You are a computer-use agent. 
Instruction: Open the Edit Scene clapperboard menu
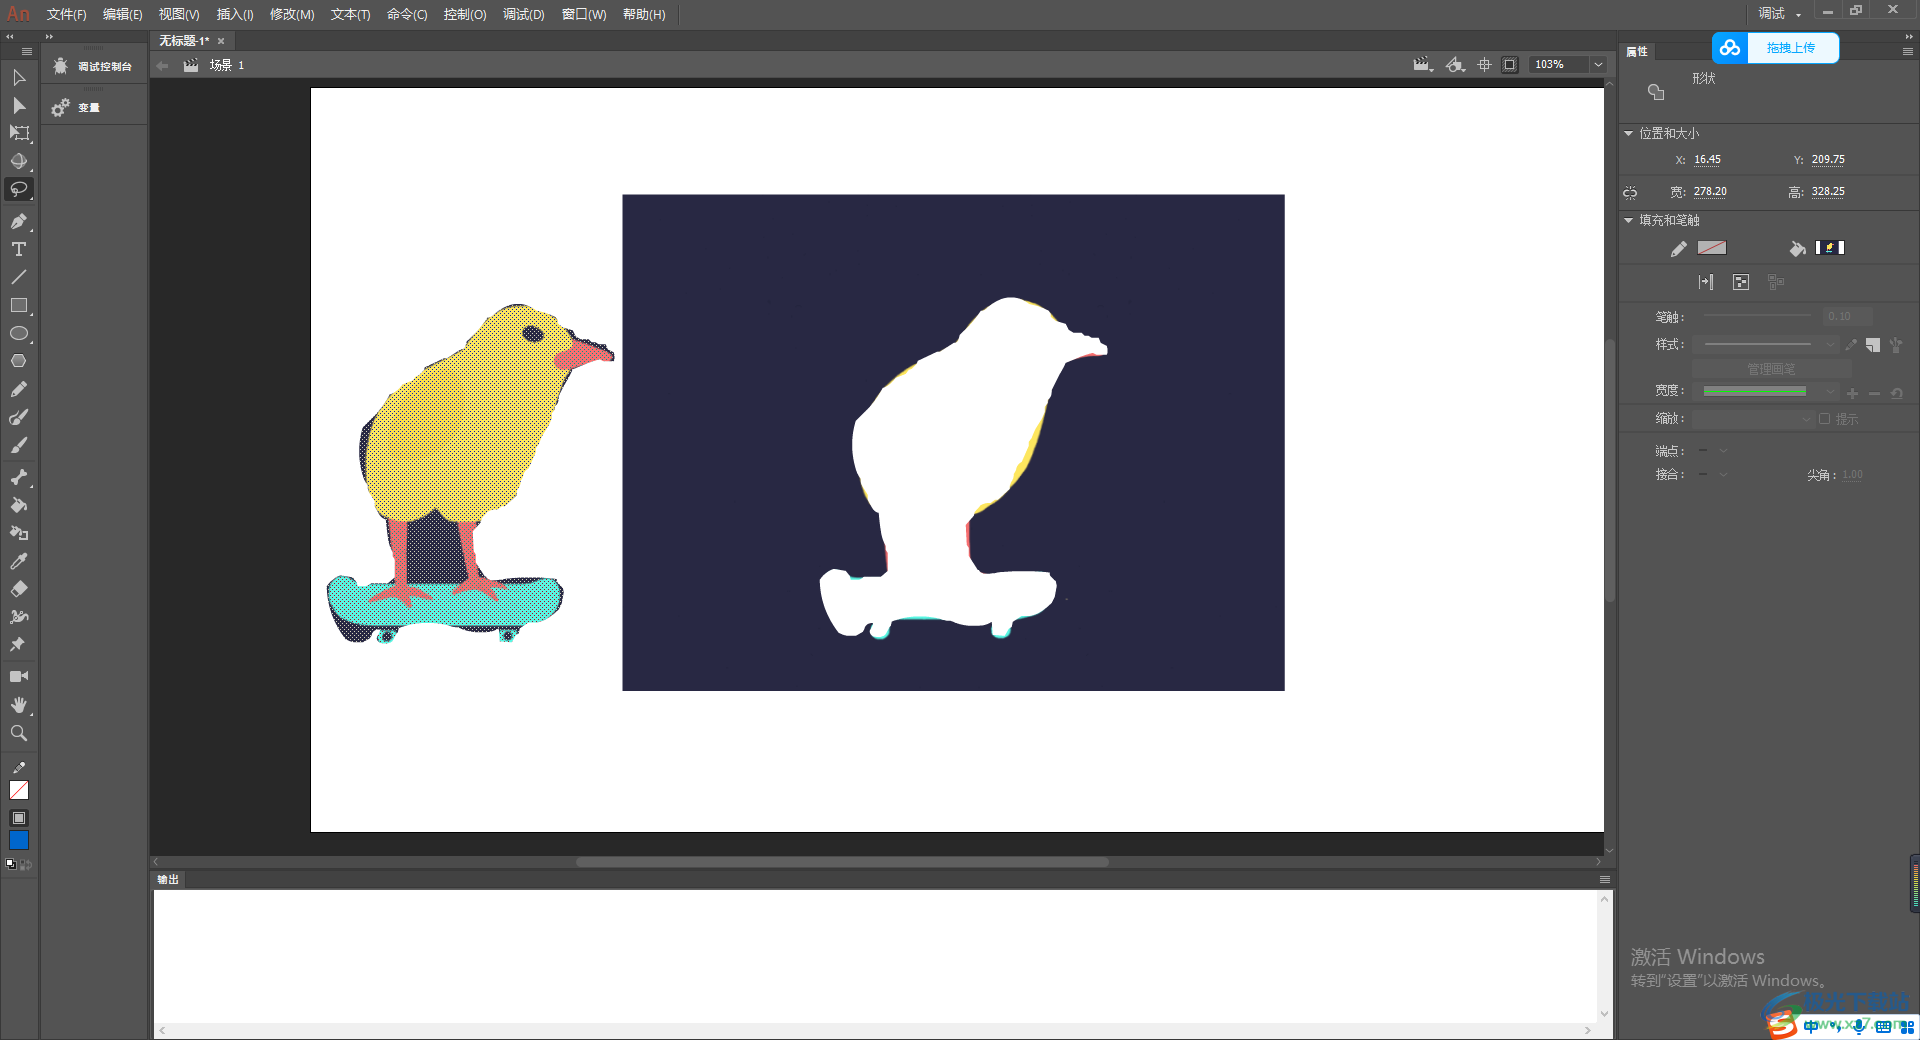(1423, 65)
